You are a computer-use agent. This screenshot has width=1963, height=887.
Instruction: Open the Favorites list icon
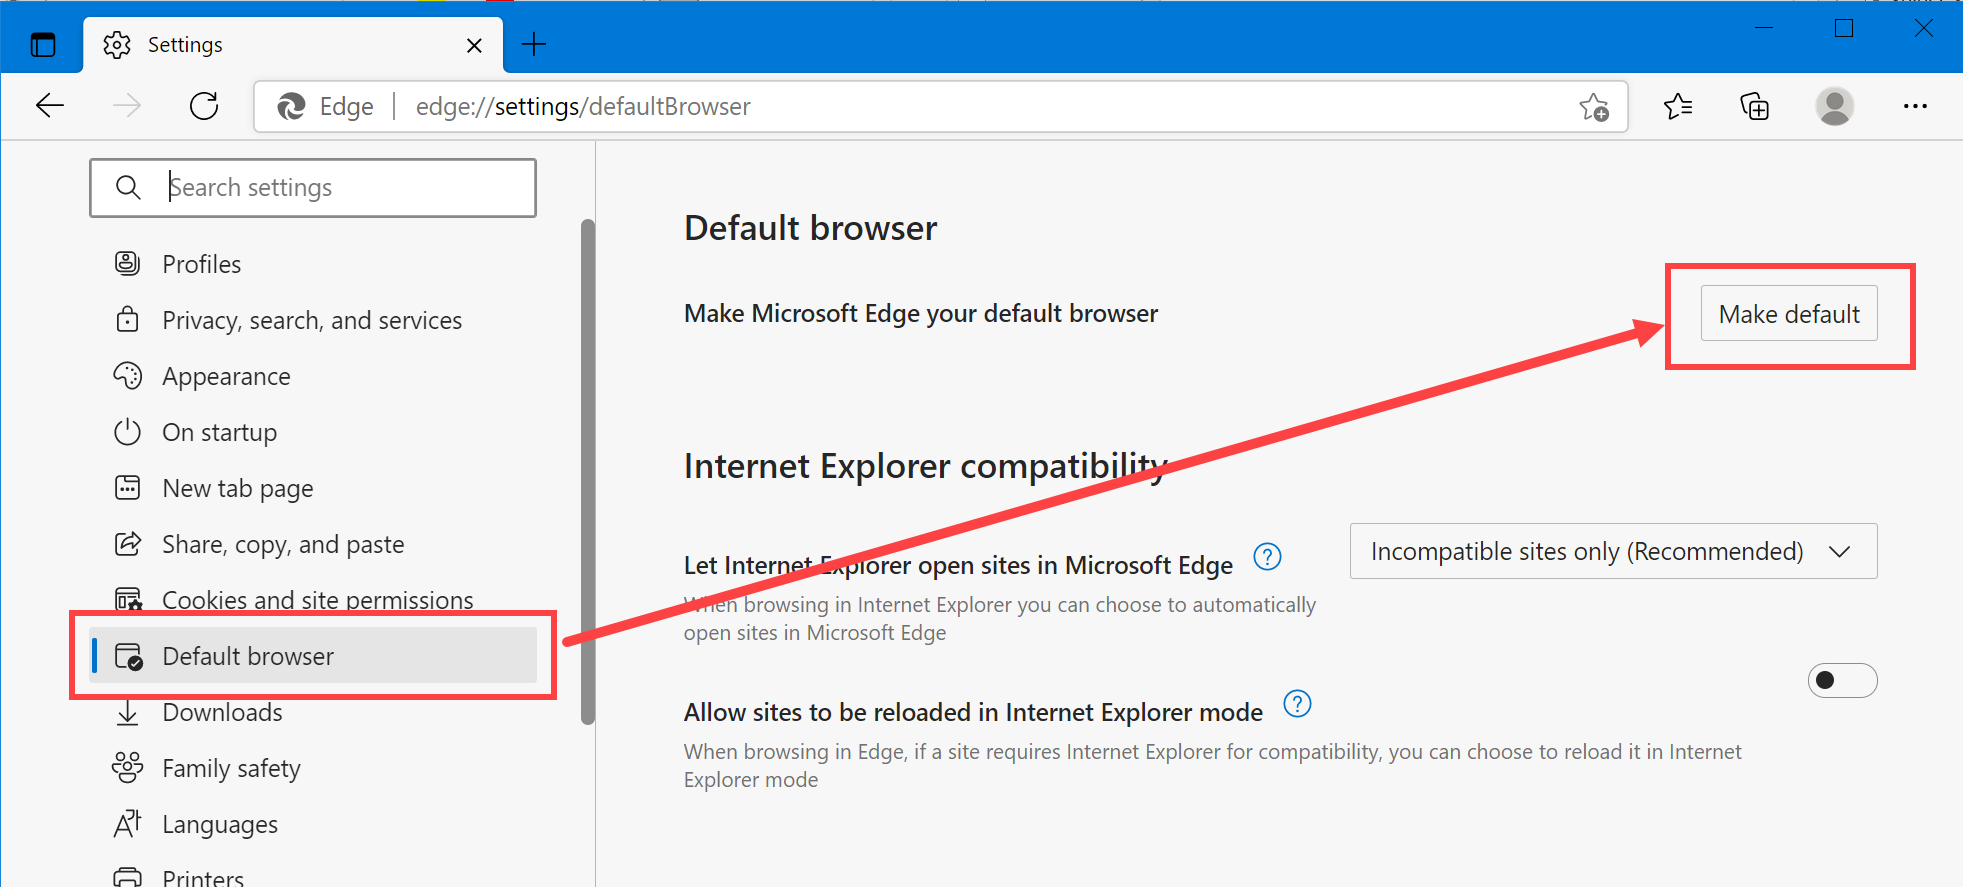1678,106
